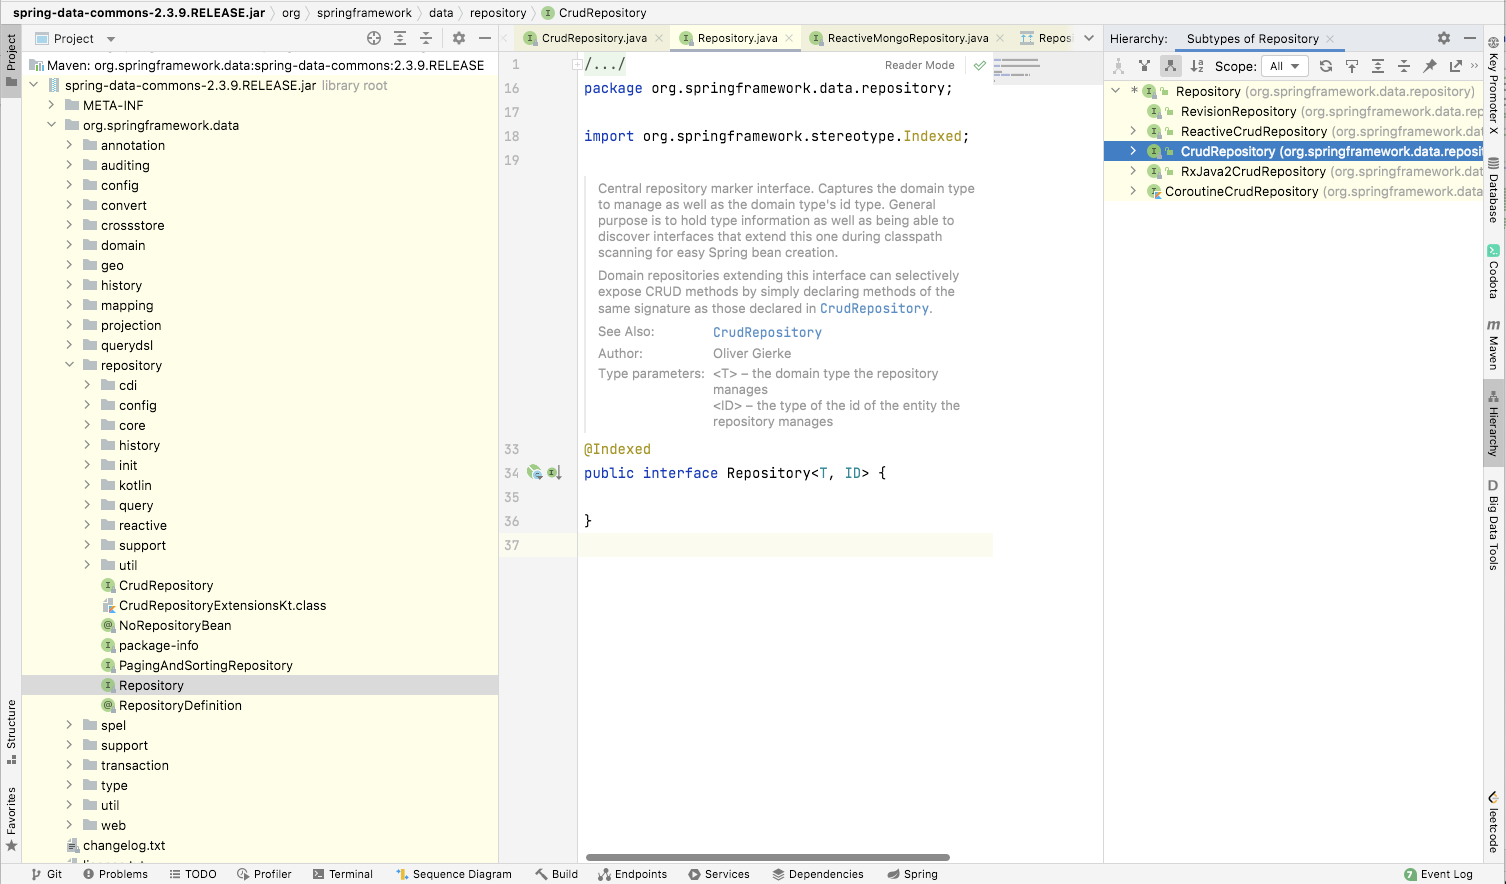Expand ReactiveCrudRepository node in Hierarchy
1506x884 pixels.
1133,131
